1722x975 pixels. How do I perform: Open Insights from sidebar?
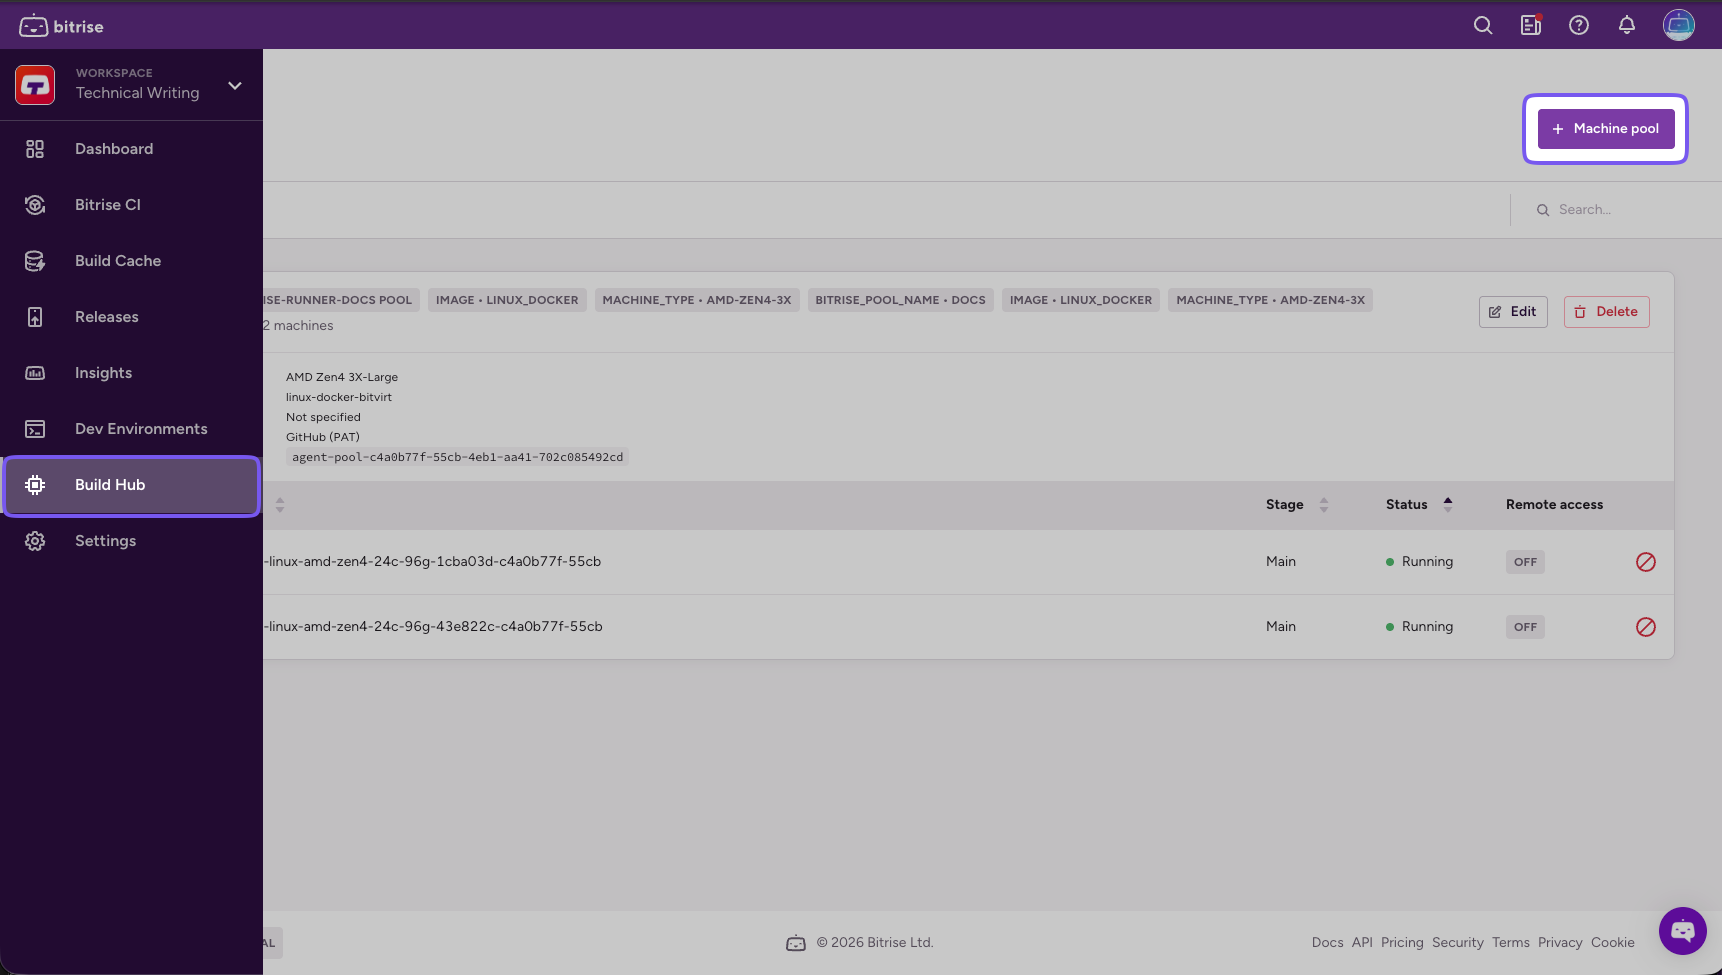[x=131, y=373]
